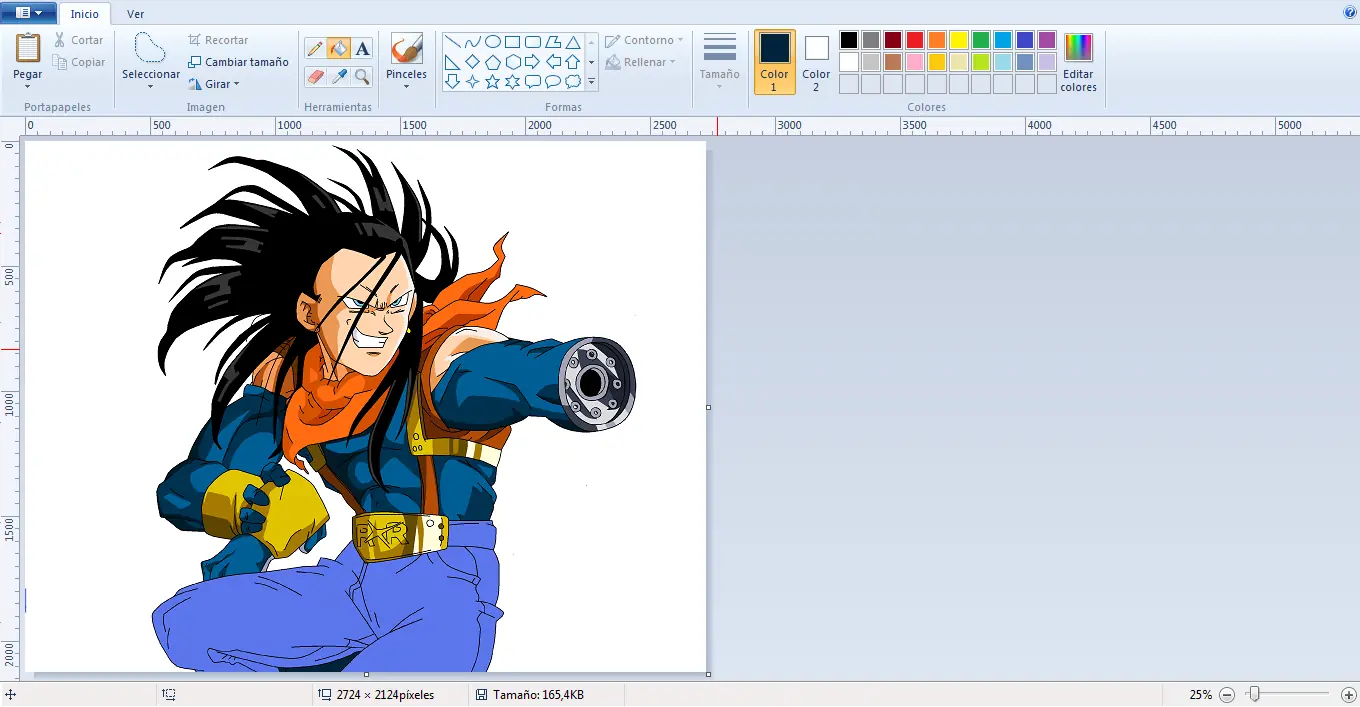Select the Pencil tool
Image resolution: width=1360 pixels, height=707 pixels.
pyautogui.click(x=315, y=48)
